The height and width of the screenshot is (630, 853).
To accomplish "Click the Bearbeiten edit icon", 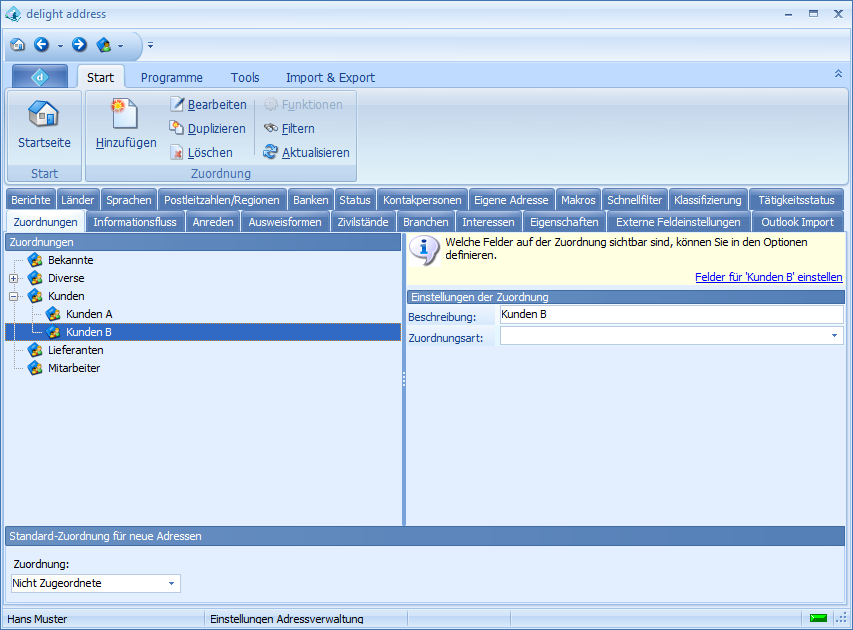I will (x=177, y=105).
